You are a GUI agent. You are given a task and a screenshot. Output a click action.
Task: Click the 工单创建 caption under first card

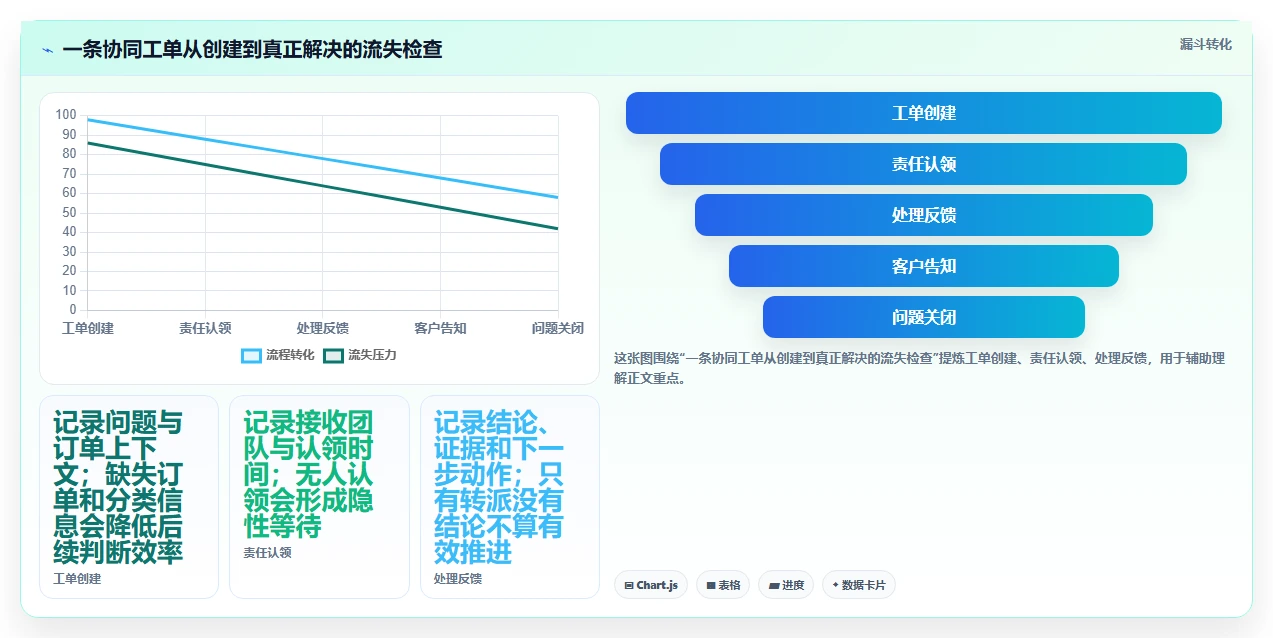[x=77, y=578]
